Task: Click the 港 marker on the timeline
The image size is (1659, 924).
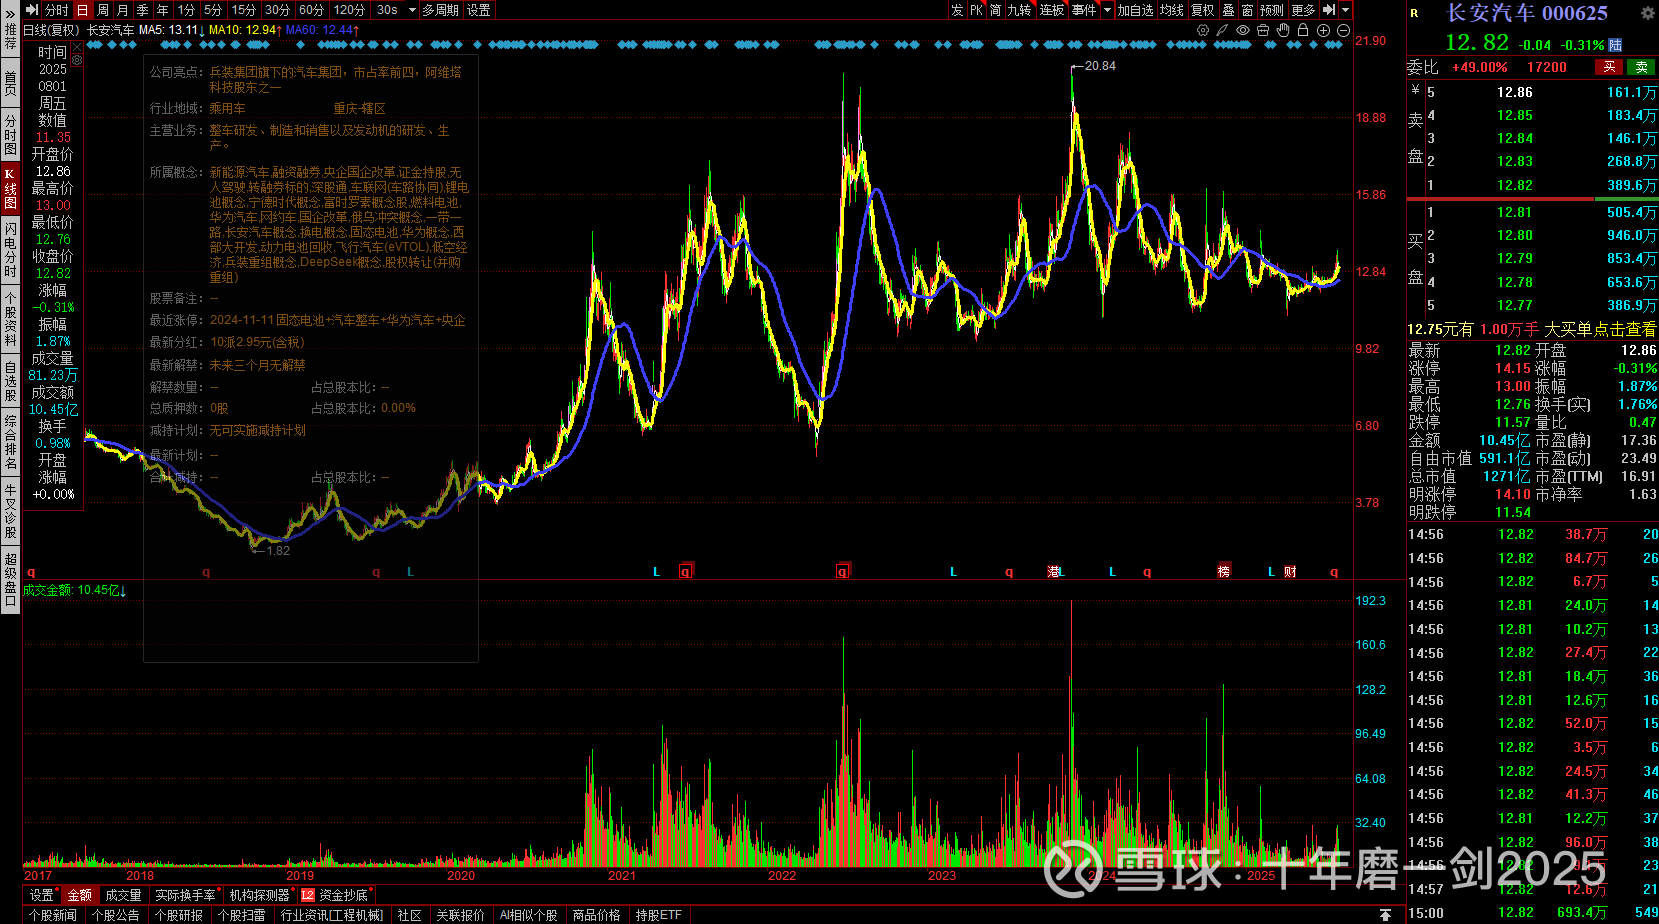Action: point(1053,571)
